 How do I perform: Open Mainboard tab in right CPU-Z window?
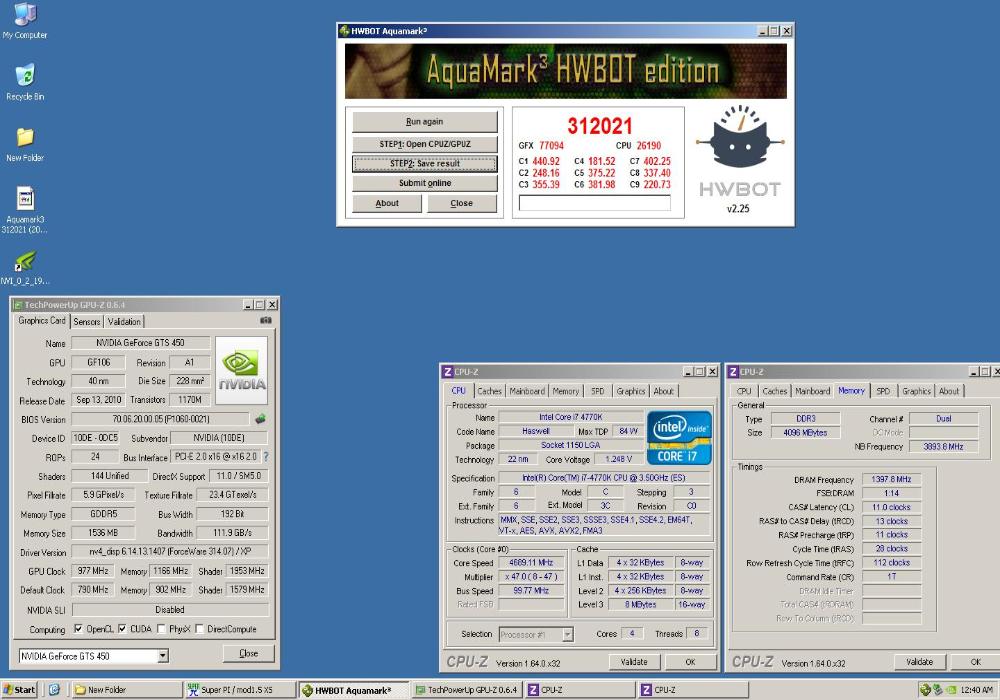pyautogui.click(x=813, y=391)
